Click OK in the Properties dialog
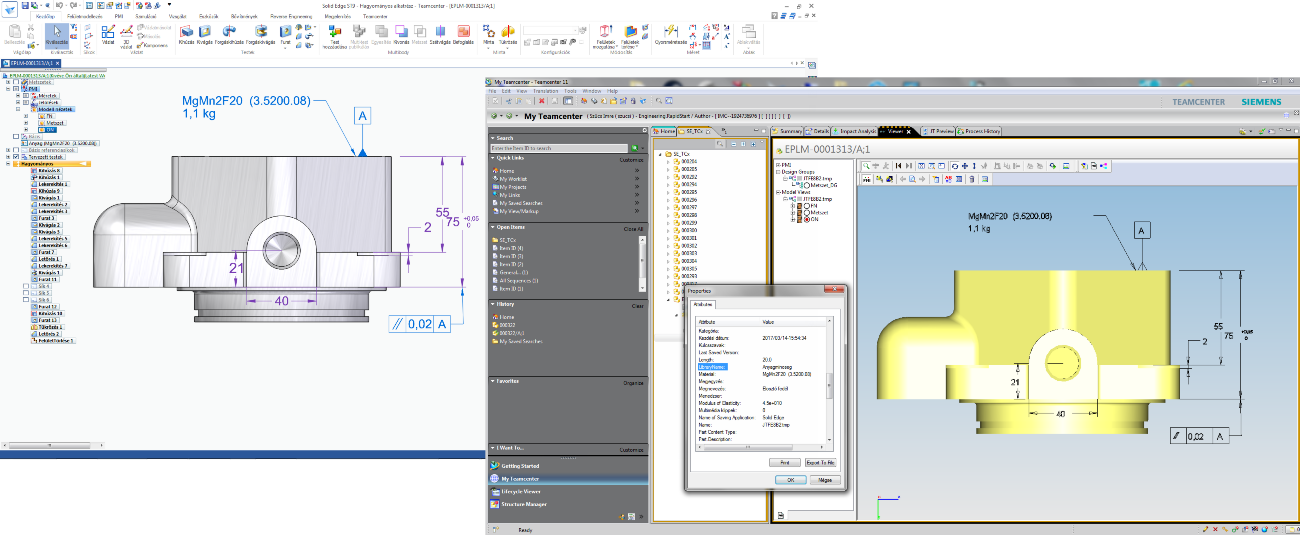This screenshot has height=535, width=1300. tap(790, 480)
